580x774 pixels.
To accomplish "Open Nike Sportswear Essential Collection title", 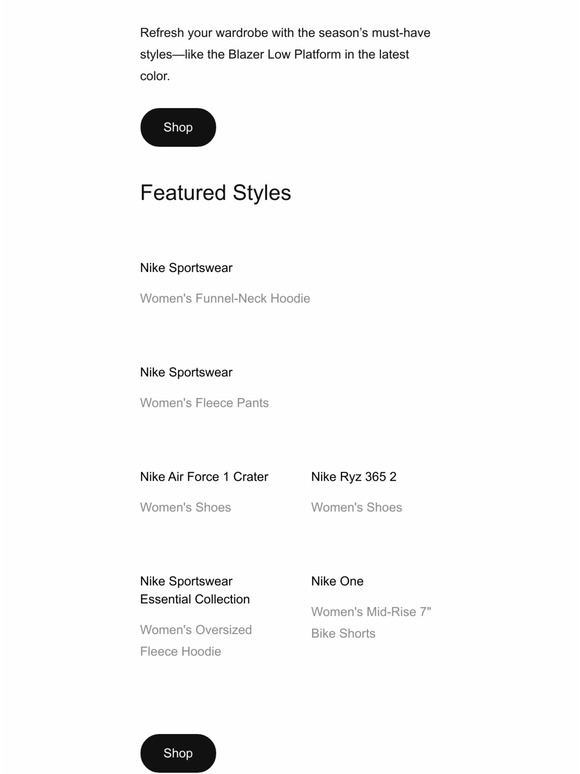I will pyautogui.click(x=195, y=590).
